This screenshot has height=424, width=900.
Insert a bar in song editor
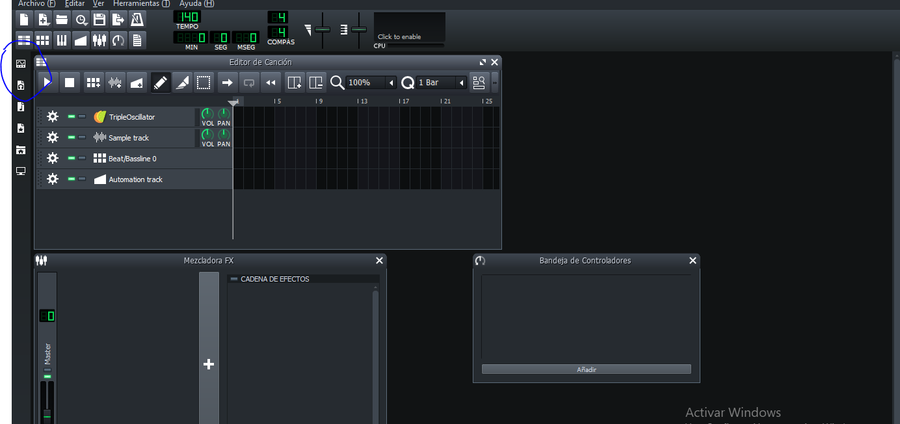pos(294,83)
